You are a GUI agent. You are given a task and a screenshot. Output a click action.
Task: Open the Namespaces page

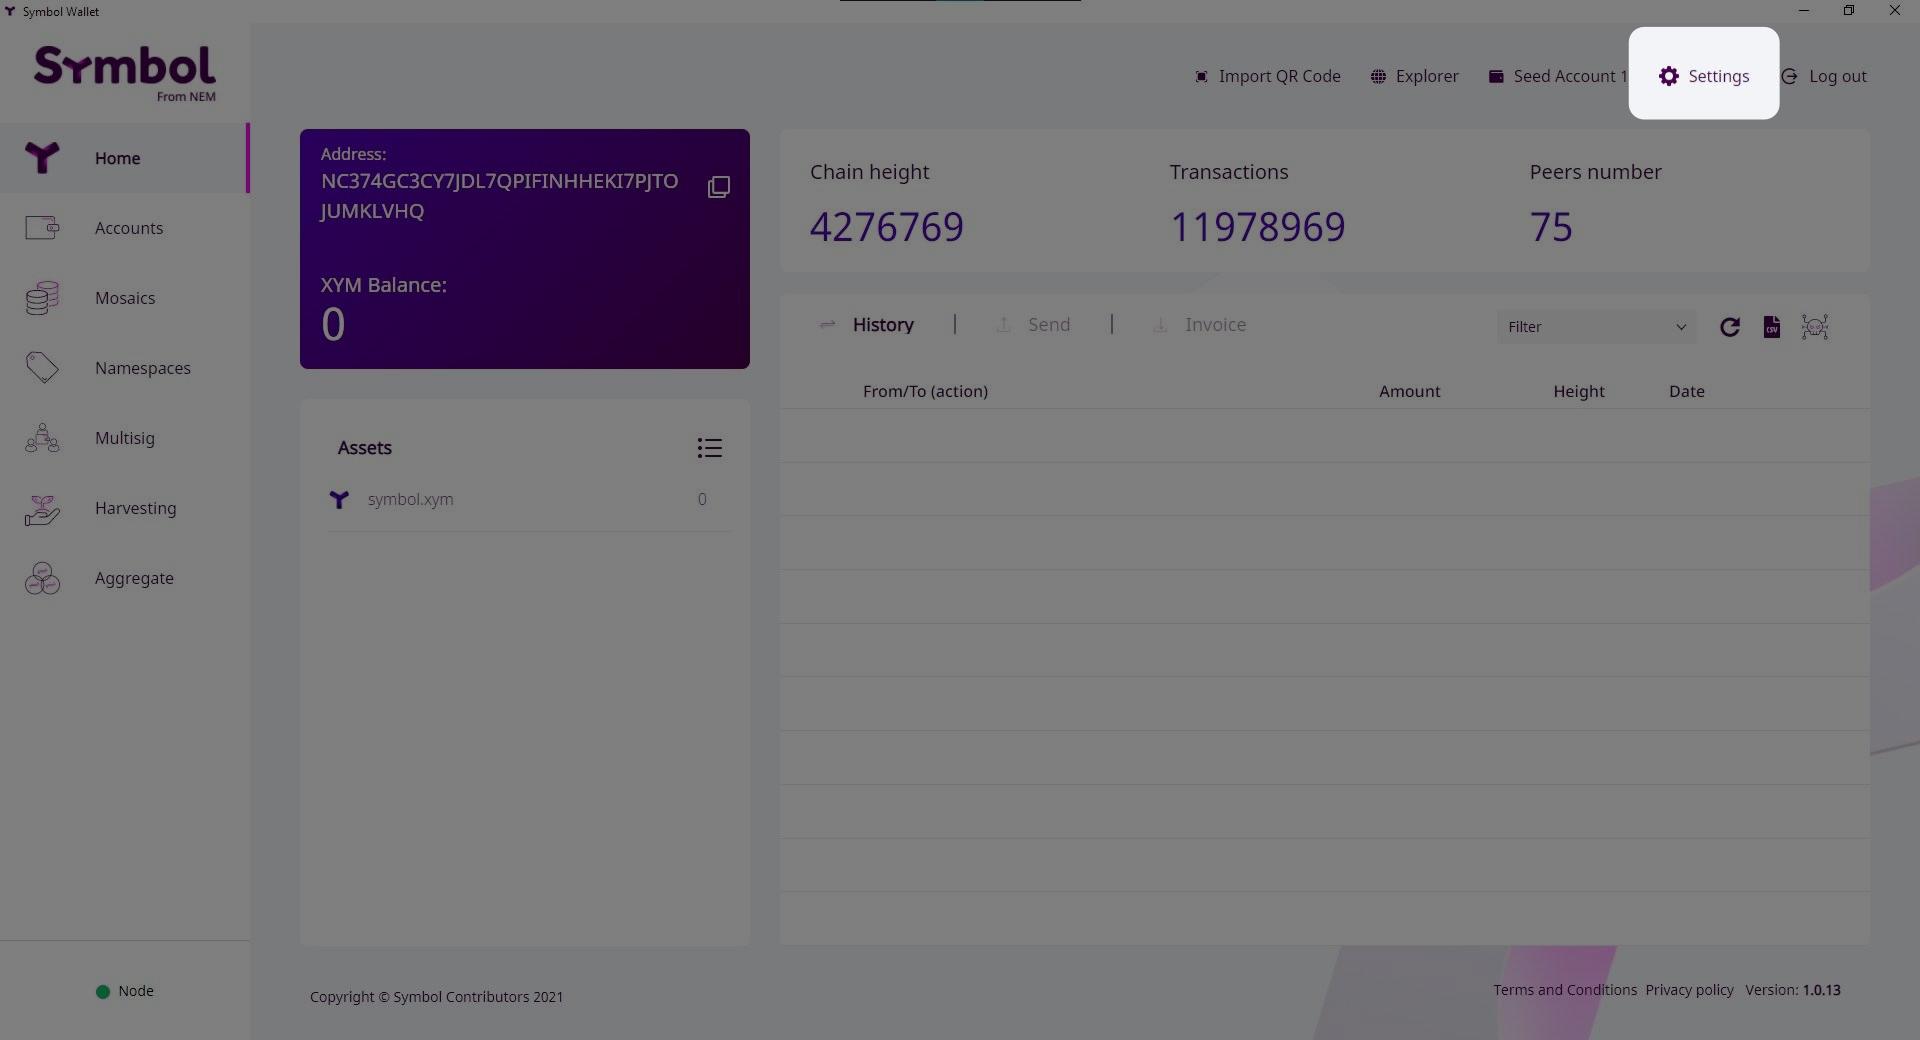[125, 368]
